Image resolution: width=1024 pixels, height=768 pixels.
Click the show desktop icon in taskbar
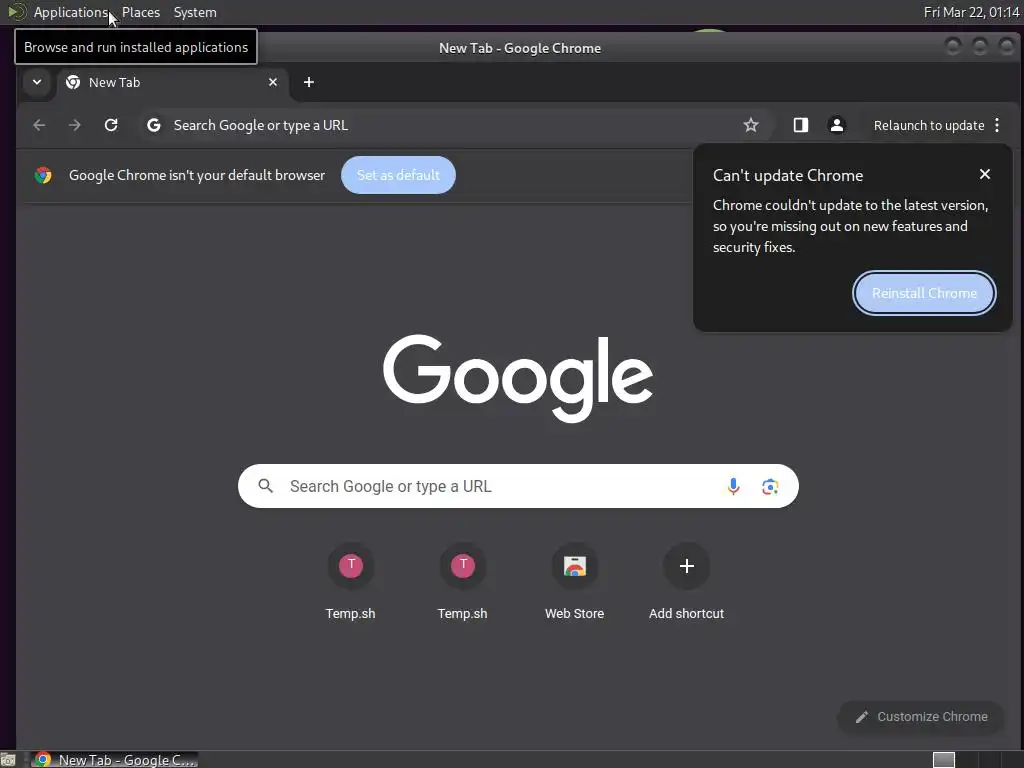(x=7, y=760)
